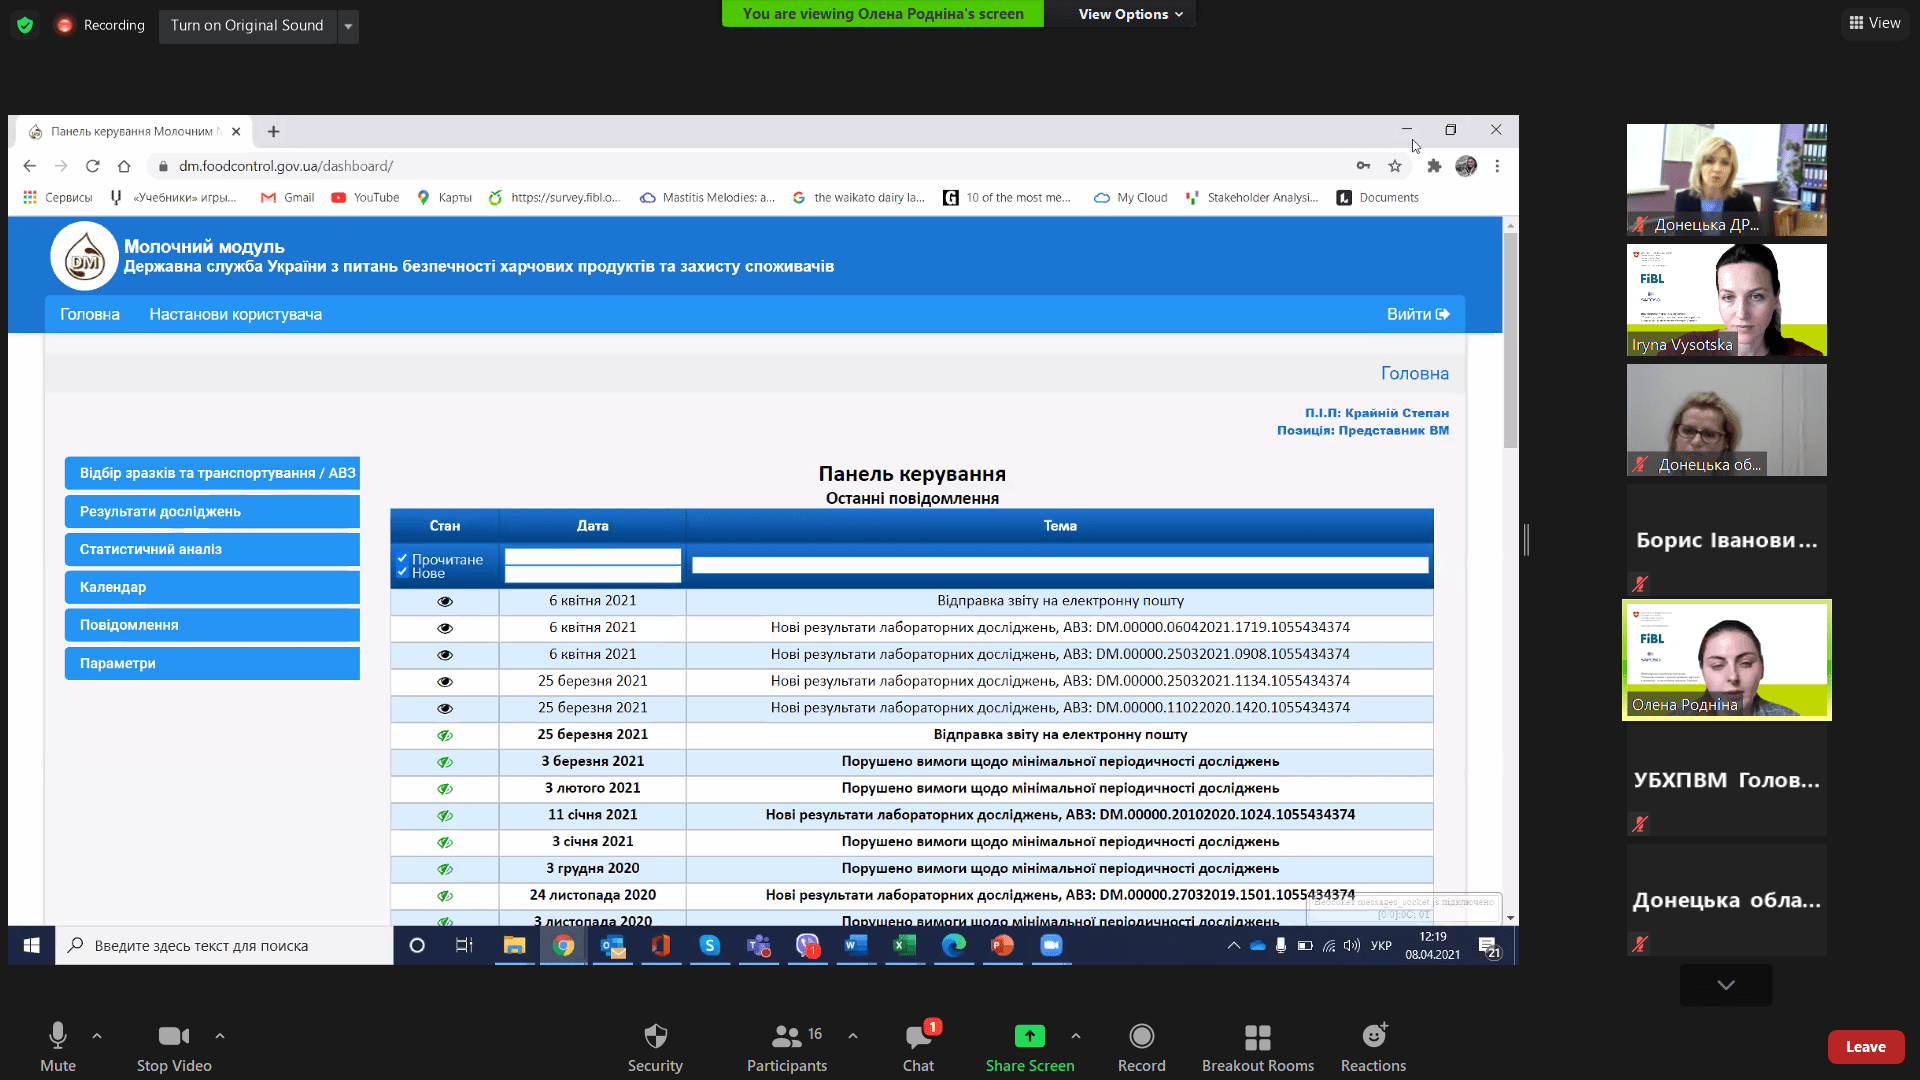
Task: Expand dropdown beside Turn on Original Sound
Action: tap(348, 26)
